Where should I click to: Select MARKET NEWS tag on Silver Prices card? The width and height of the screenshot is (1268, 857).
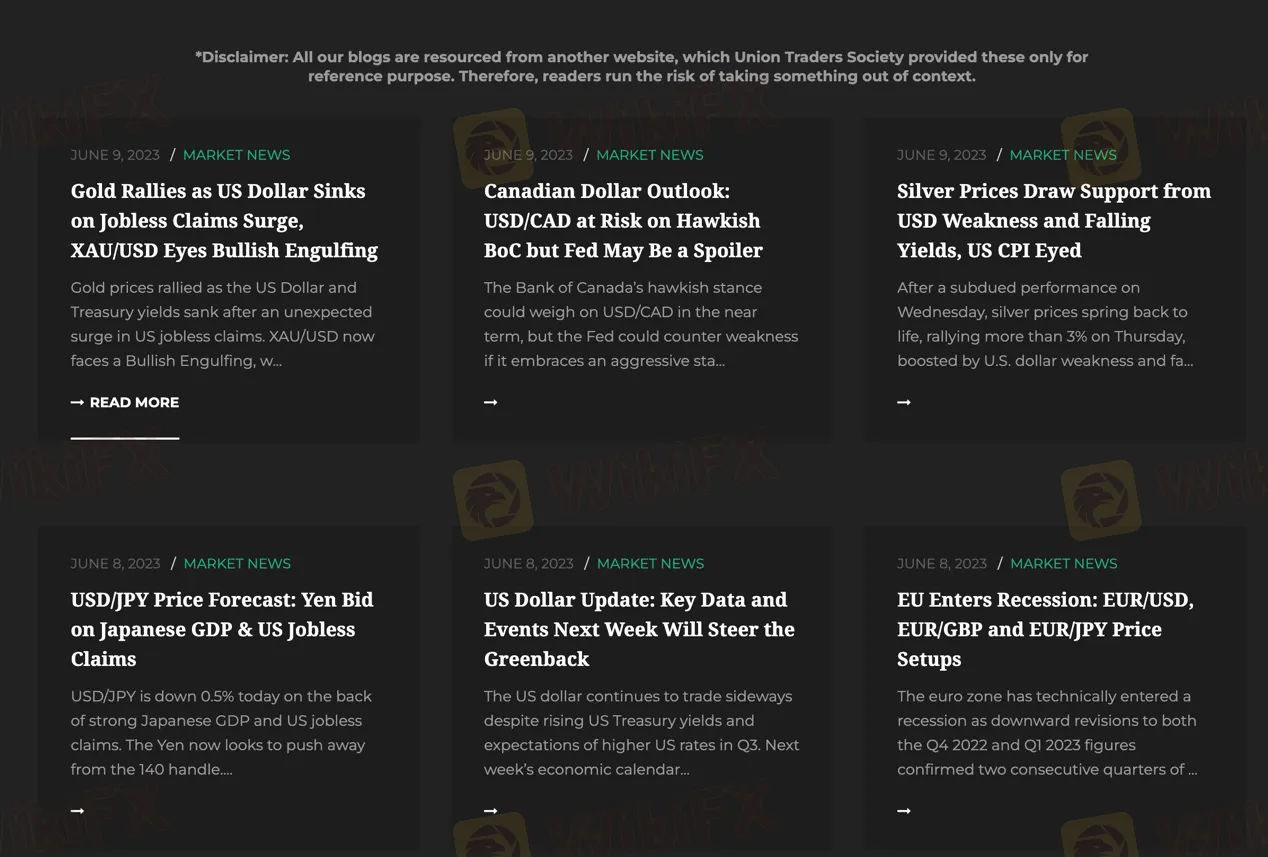1064,155
